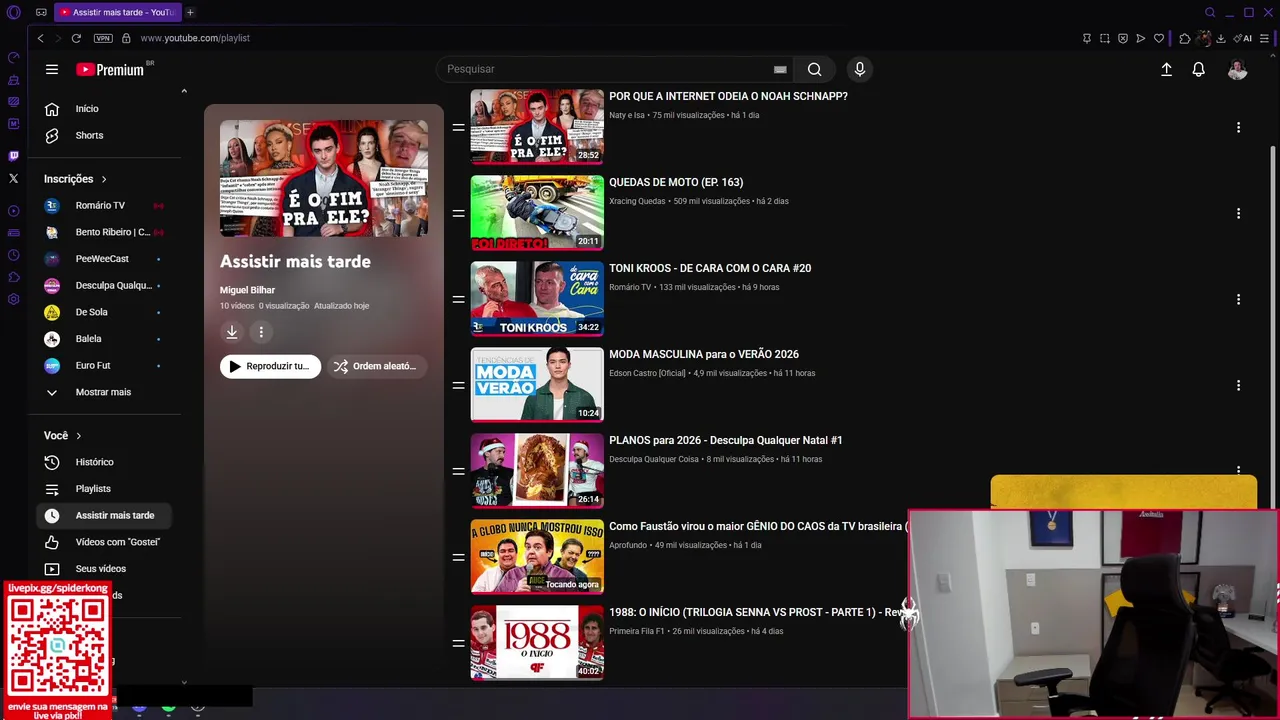Image resolution: width=1280 pixels, height=720 pixels.
Task: Click the snapshot capture icon in toolbar
Action: 1105,38
